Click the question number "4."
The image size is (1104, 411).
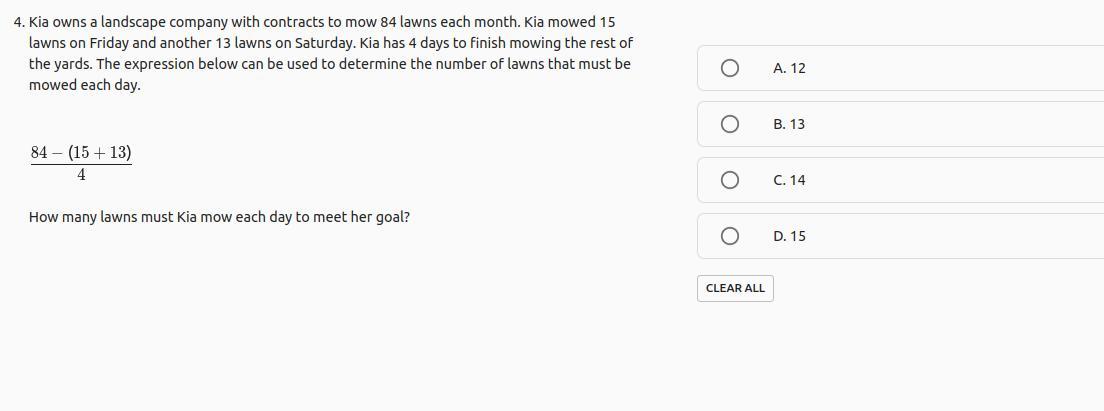click(x=19, y=21)
